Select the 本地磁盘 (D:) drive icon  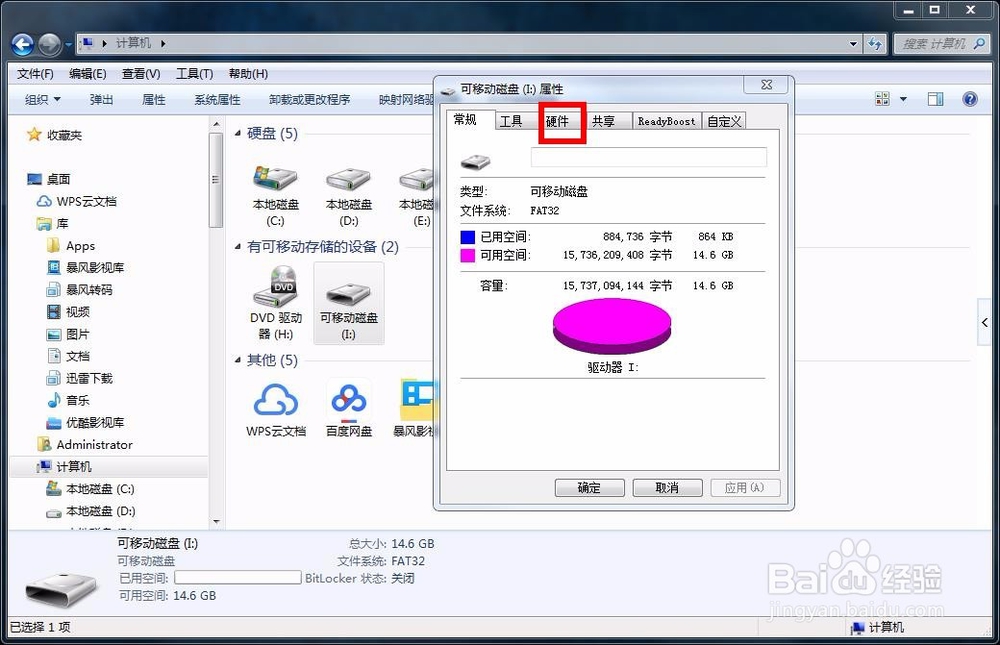click(x=348, y=195)
